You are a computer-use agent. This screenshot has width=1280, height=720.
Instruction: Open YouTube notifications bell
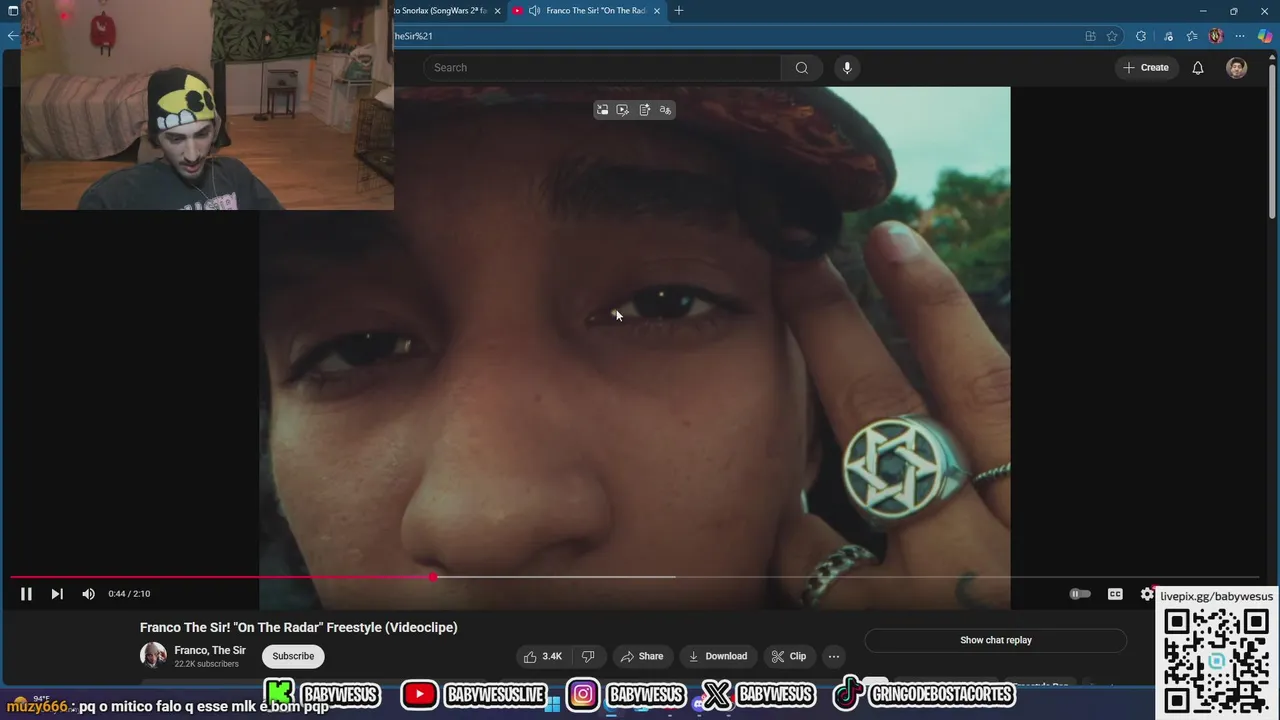coord(1197,68)
